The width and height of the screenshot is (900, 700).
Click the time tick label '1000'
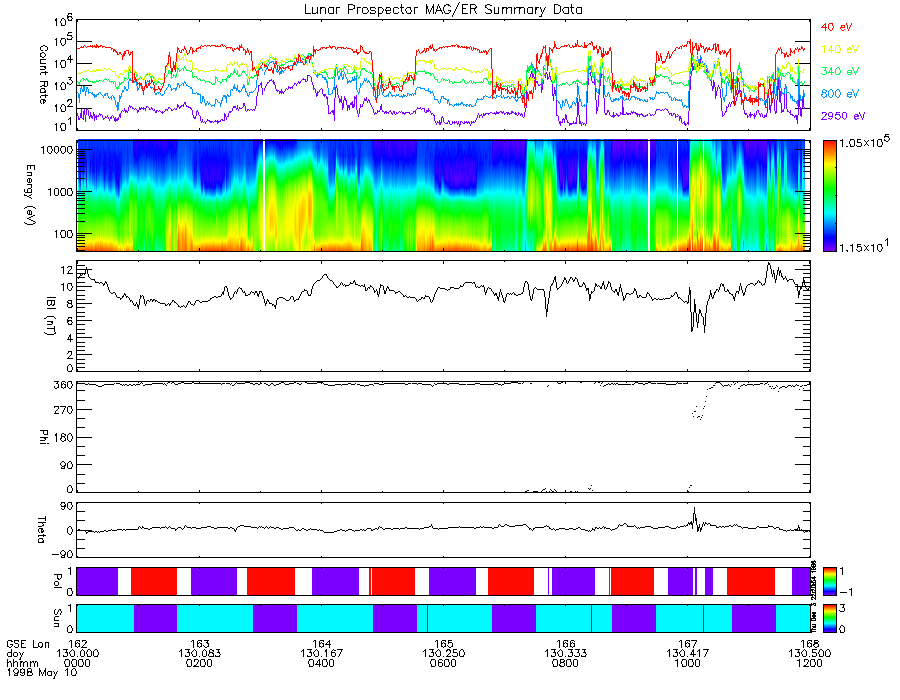click(688, 663)
